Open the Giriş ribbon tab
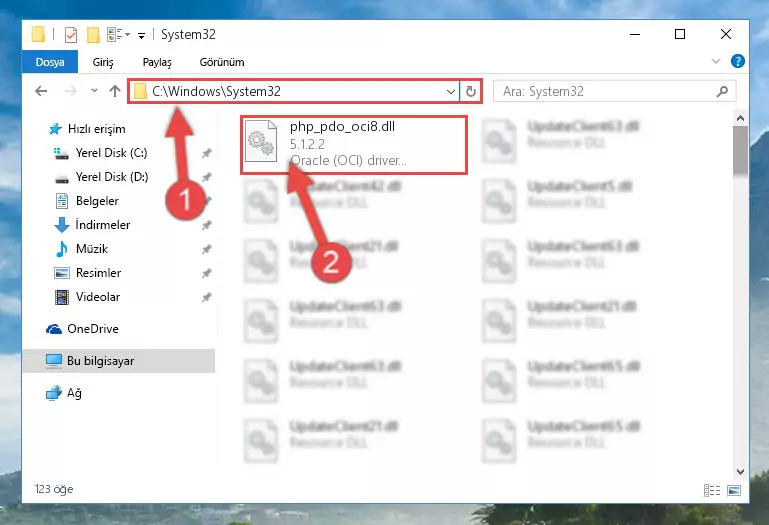 103,62
